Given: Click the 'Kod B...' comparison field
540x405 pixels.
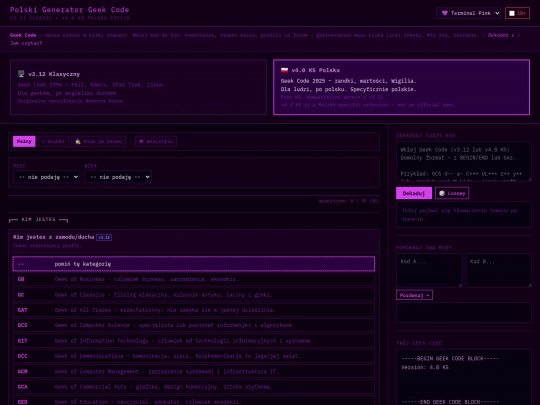Looking at the screenshot, I should (x=499, y=270).
